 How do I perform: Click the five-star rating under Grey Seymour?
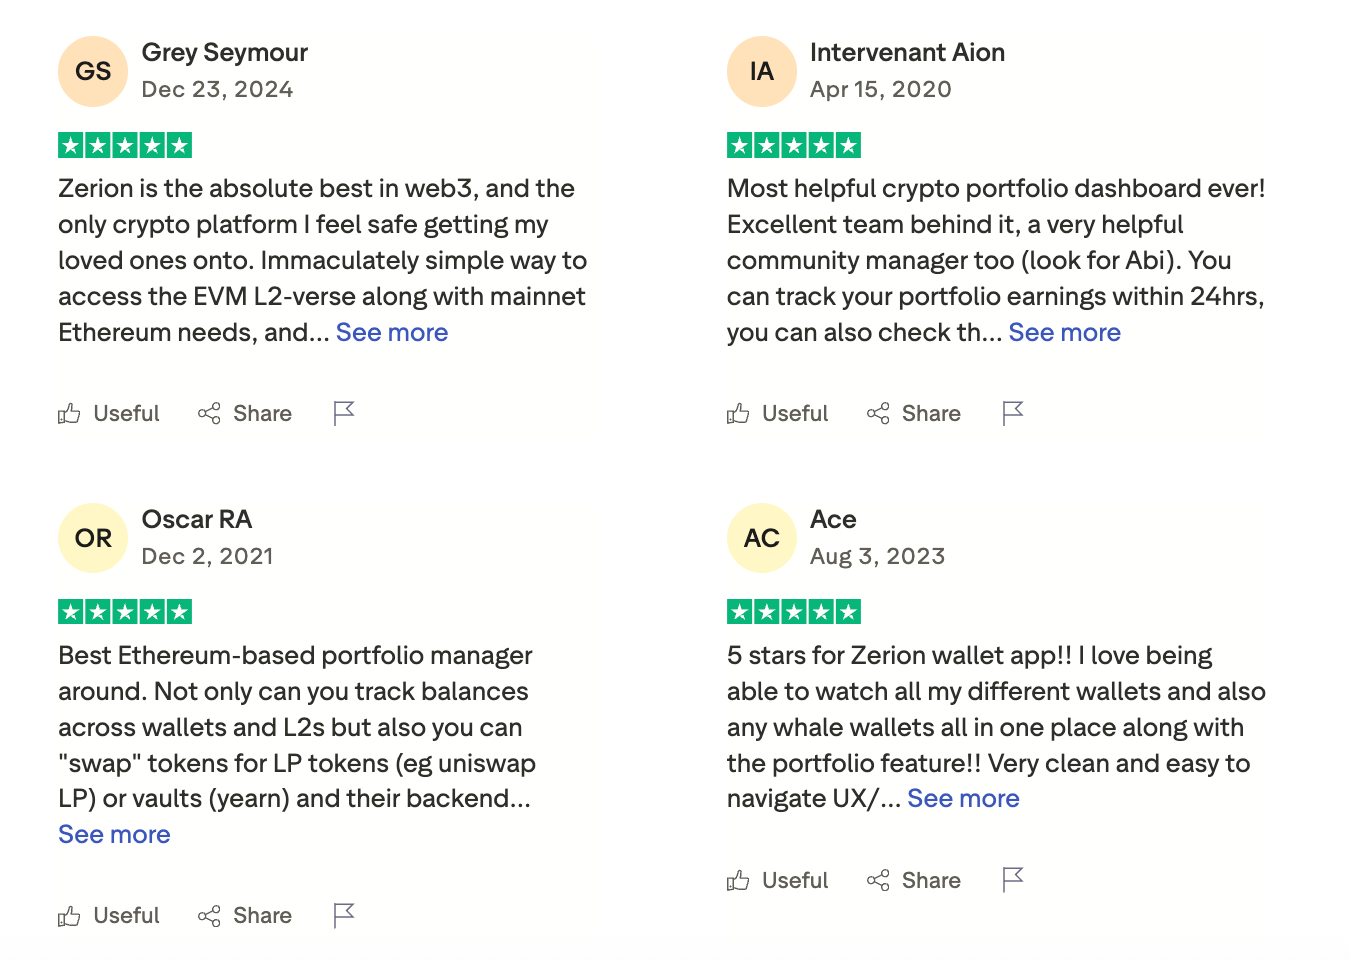[124, 144]
